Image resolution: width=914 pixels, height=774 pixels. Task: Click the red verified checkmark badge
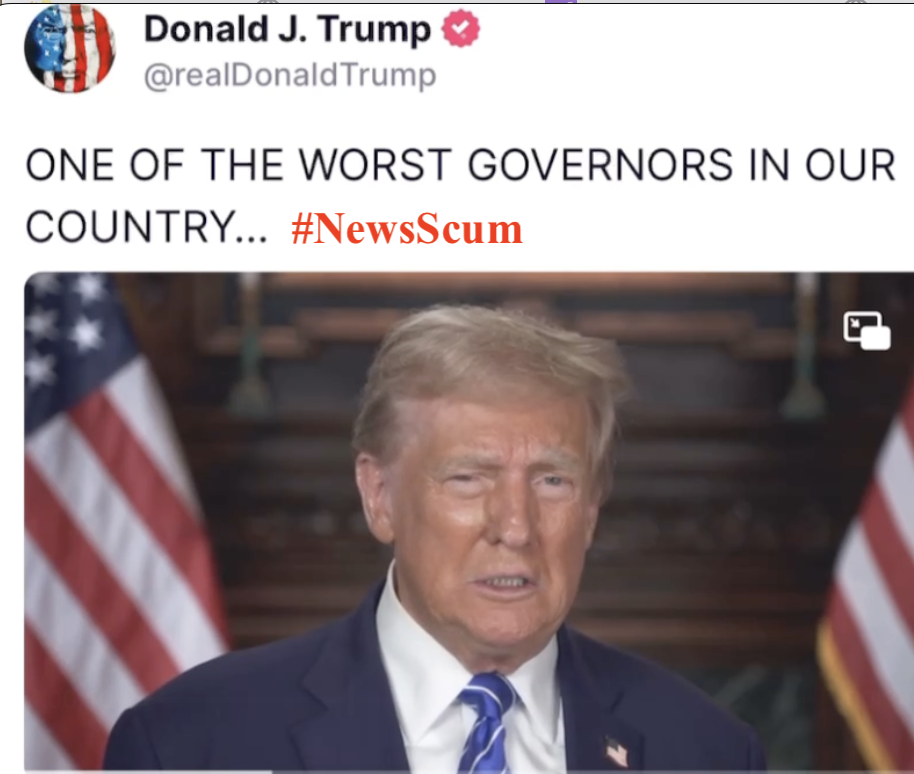[x=460, y=29]
